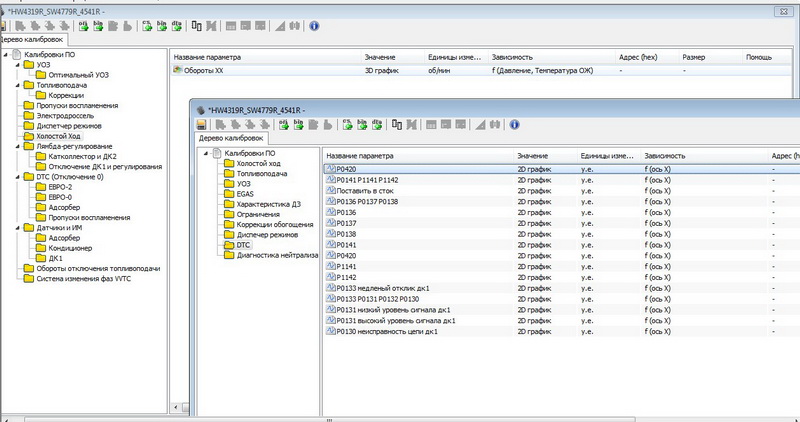Select the Дерево калибровок tab in back window
The height and width of the screenshot is (422, 800).
pos(33,39)
